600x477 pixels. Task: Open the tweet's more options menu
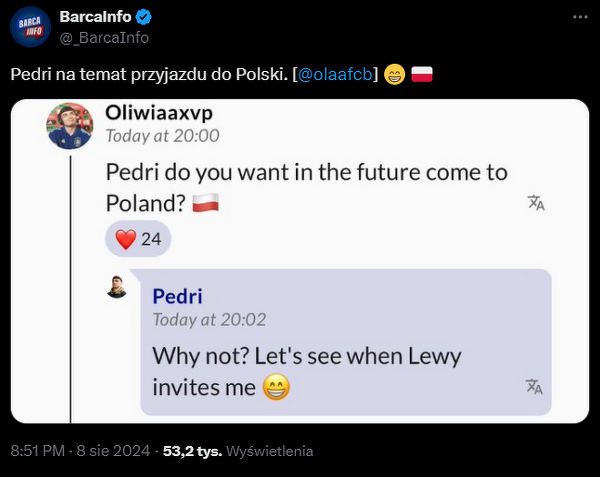(x=580, y=17)
